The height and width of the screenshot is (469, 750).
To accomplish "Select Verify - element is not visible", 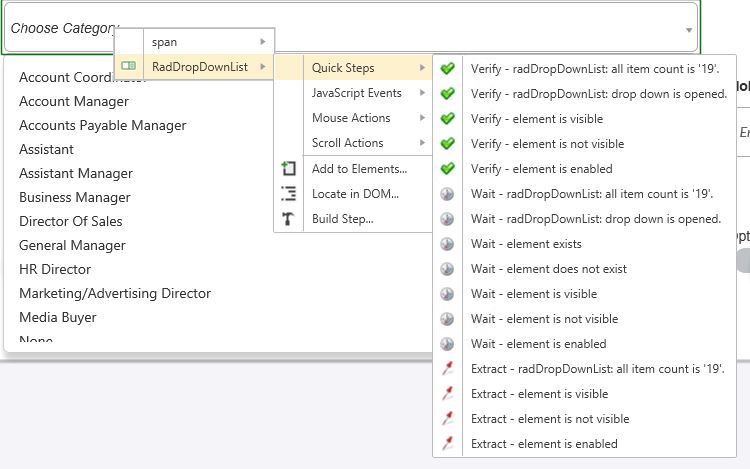I will 548,144.
